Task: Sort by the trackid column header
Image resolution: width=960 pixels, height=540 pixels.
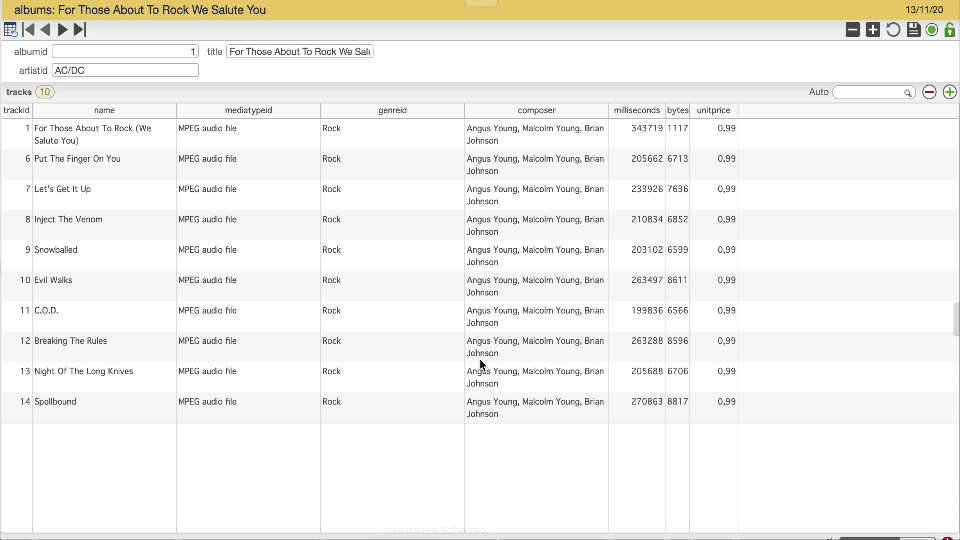Action: (17, 110)
